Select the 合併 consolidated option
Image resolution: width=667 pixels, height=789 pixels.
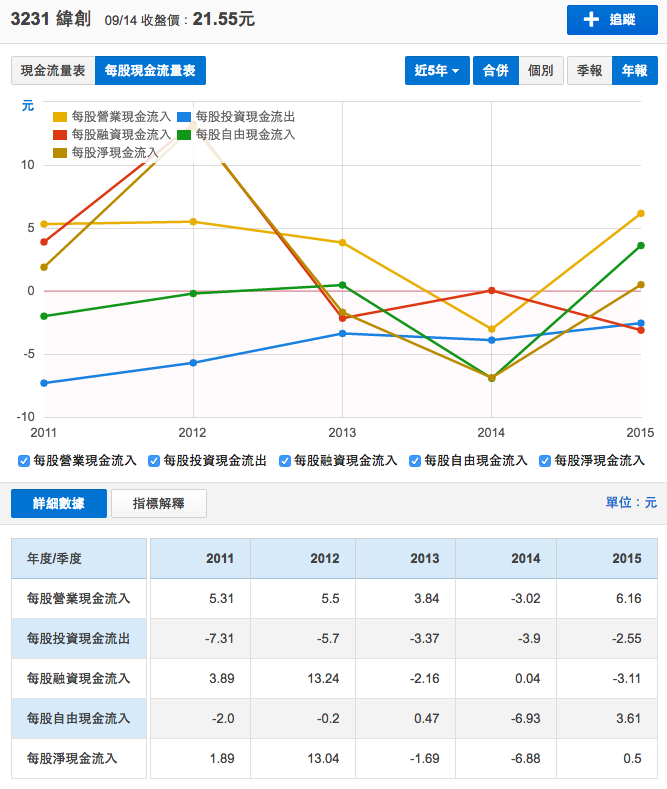[495, 70]
